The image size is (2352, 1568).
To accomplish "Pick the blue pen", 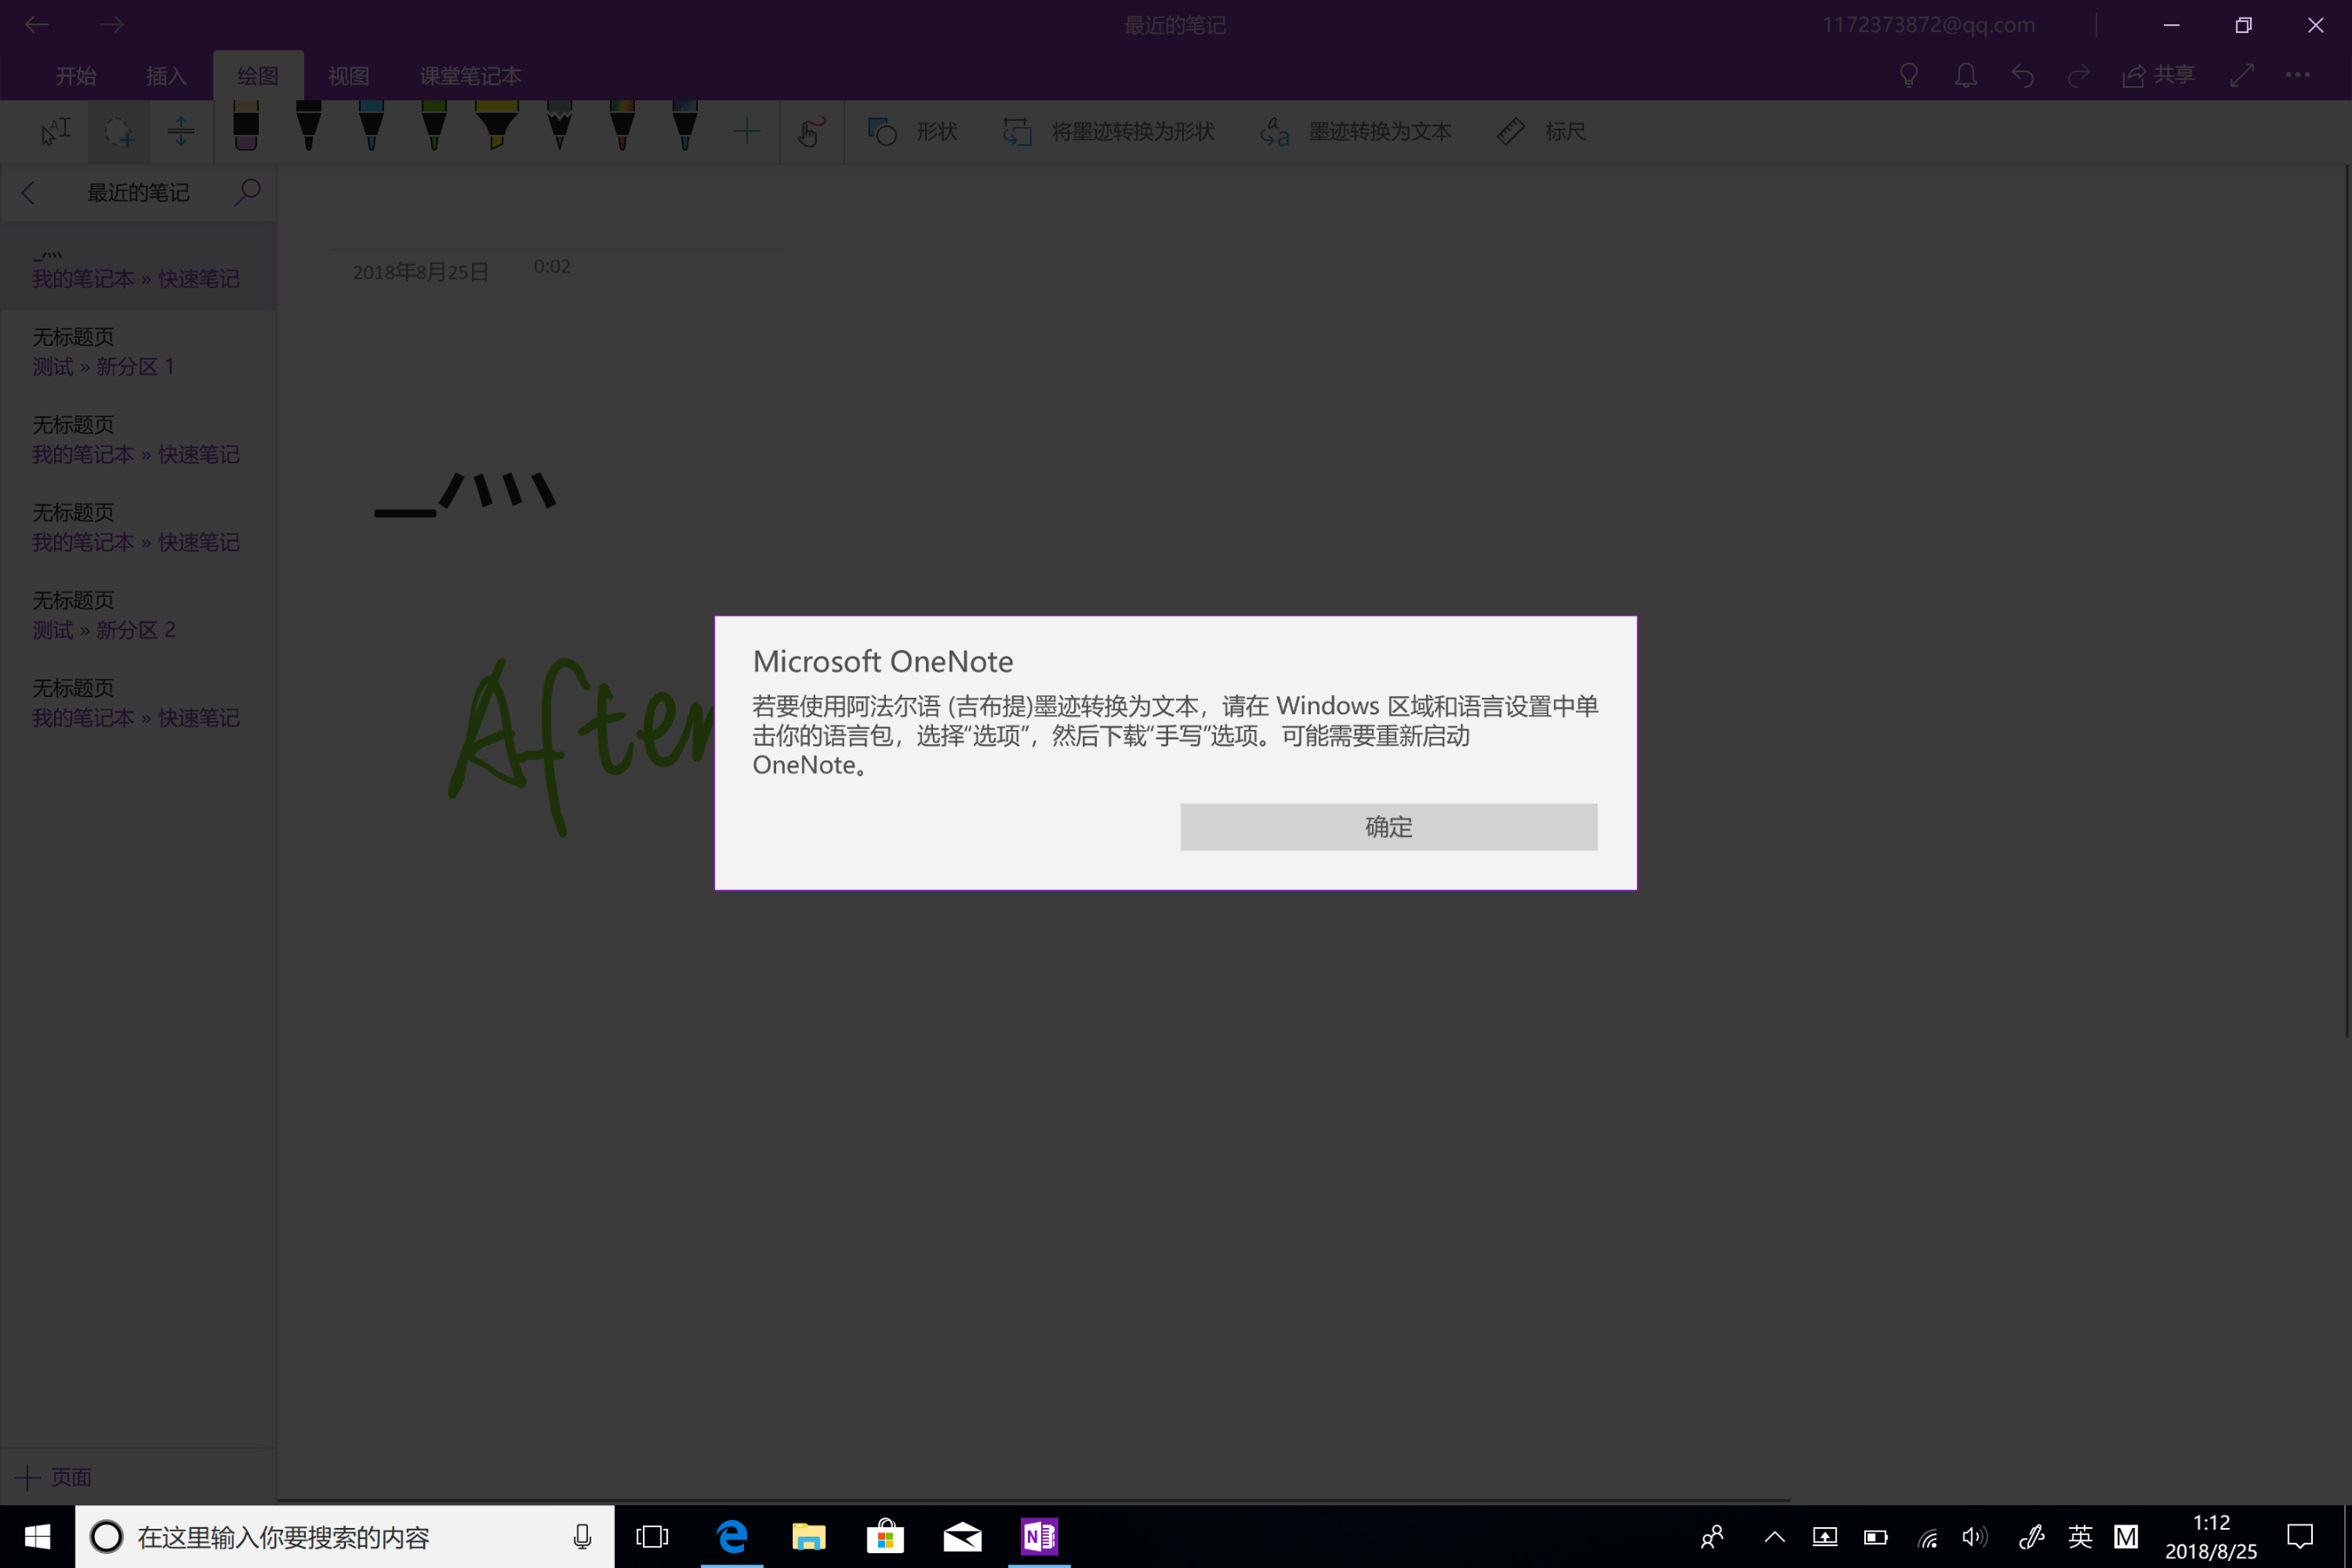I will (371, 127).
